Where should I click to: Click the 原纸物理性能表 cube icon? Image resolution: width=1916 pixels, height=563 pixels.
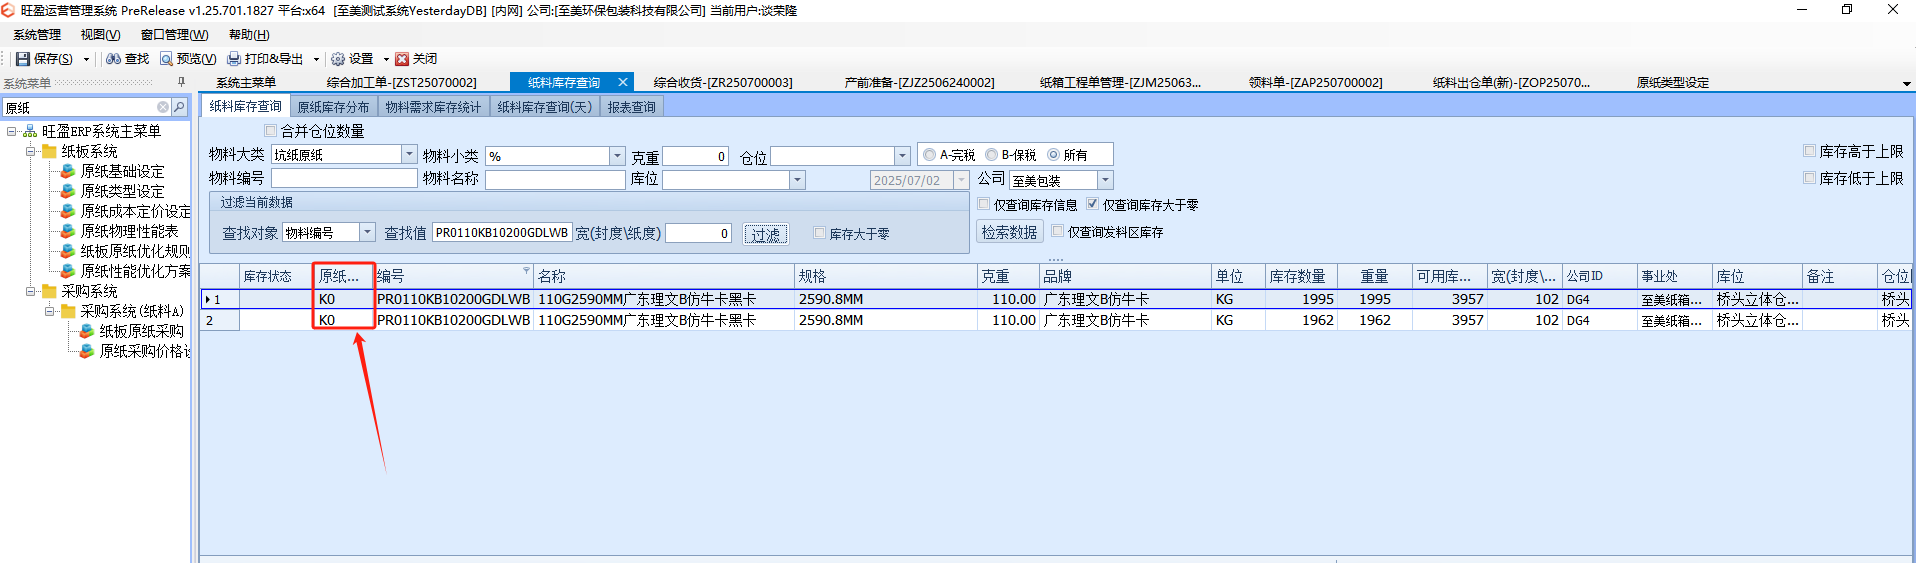pyautogui.click(x=68, y=231)
